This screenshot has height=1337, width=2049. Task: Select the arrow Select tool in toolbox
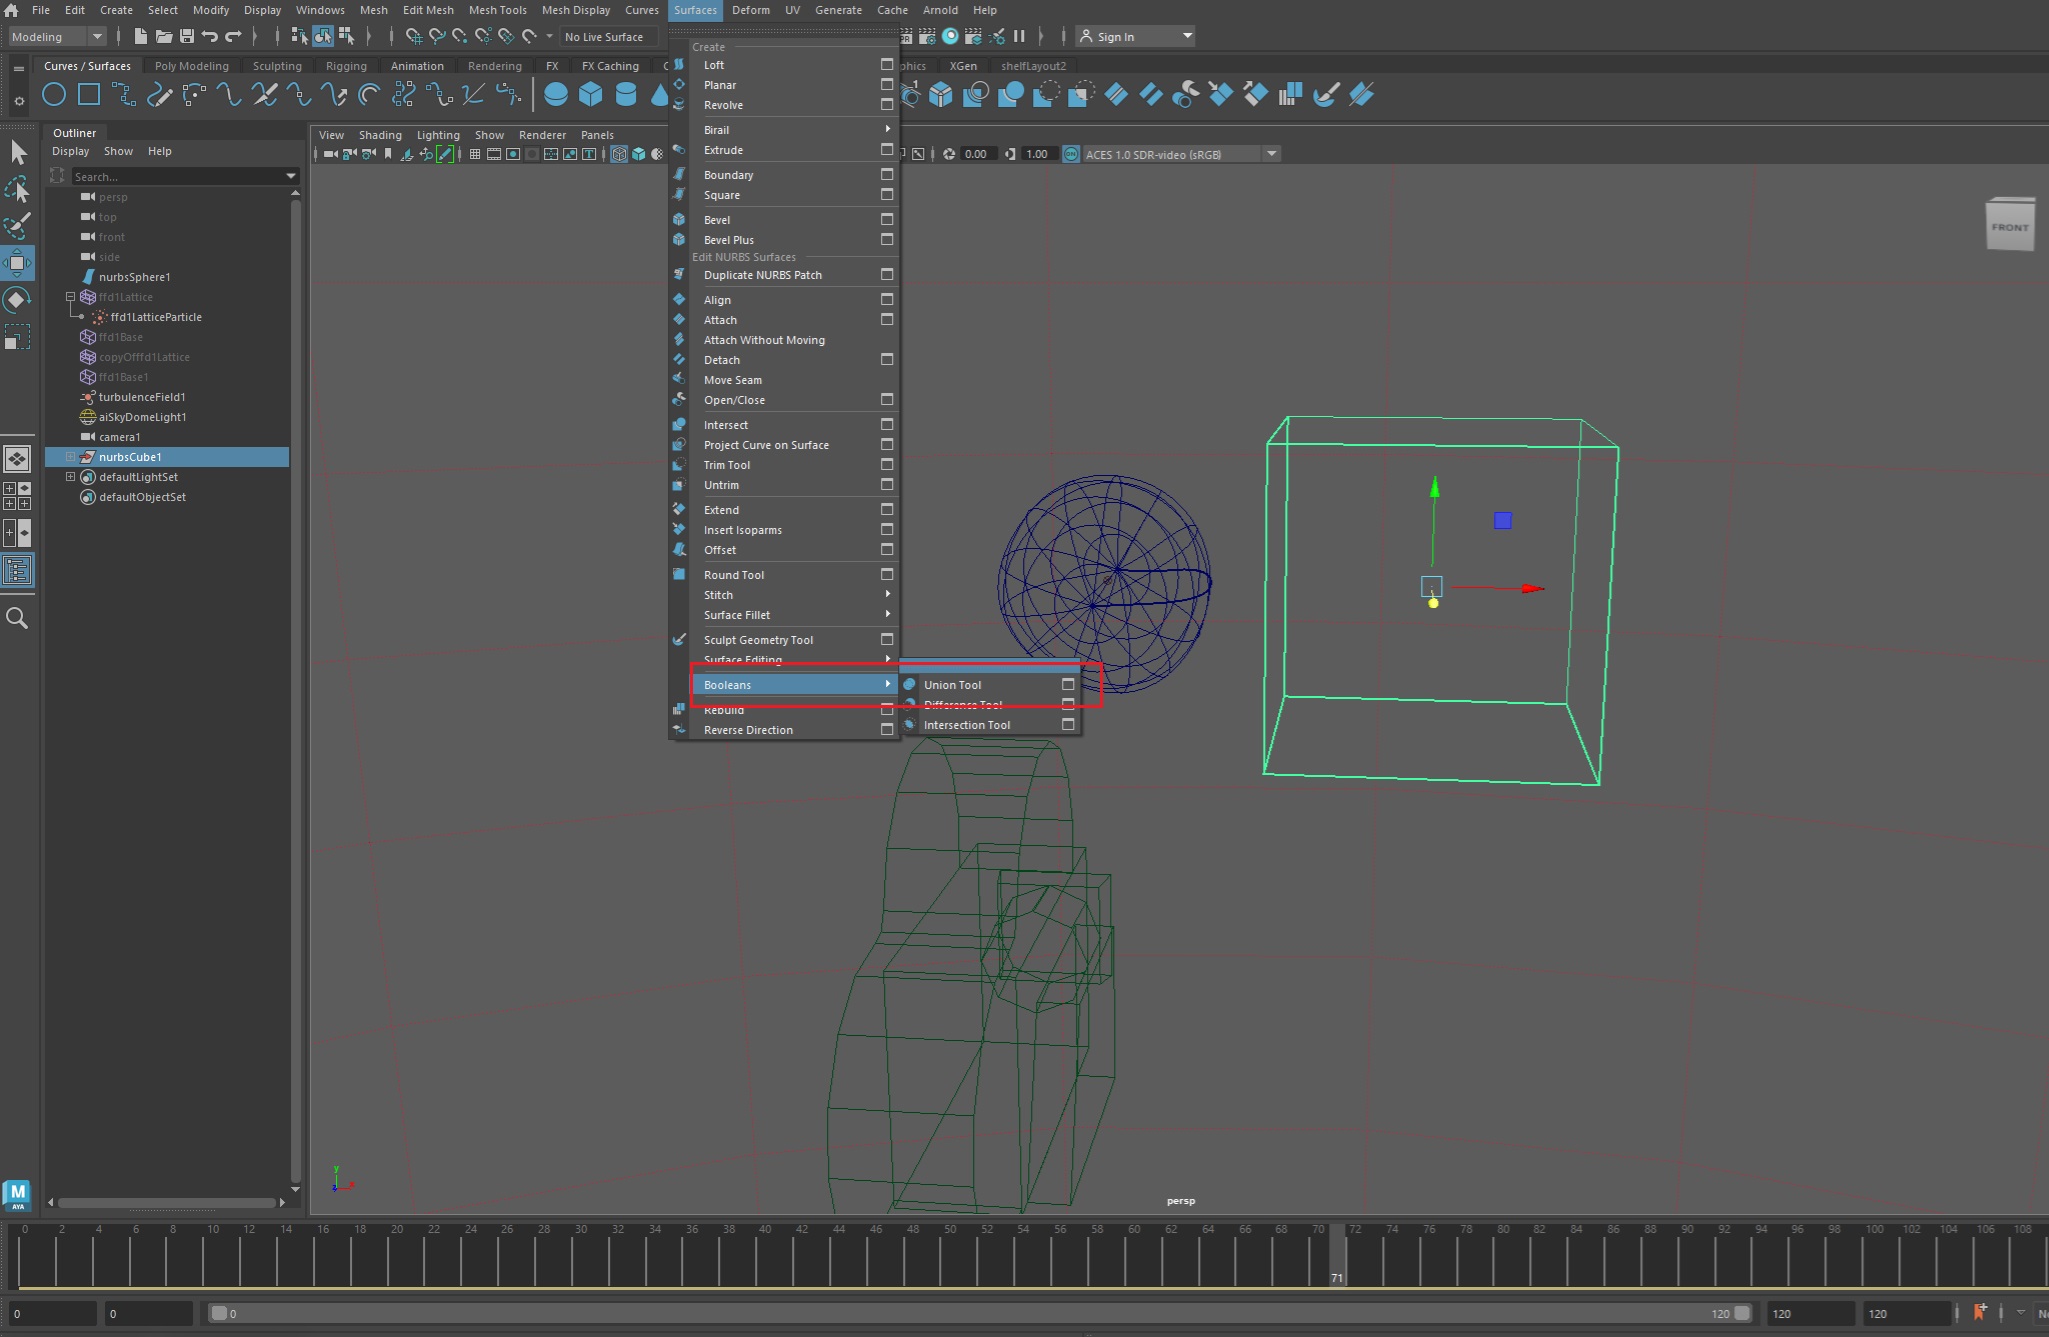click(x=18, y=152)
